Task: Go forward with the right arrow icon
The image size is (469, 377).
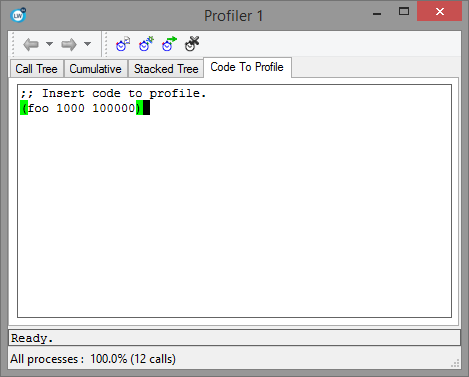Action: click(x=69, y=44)
